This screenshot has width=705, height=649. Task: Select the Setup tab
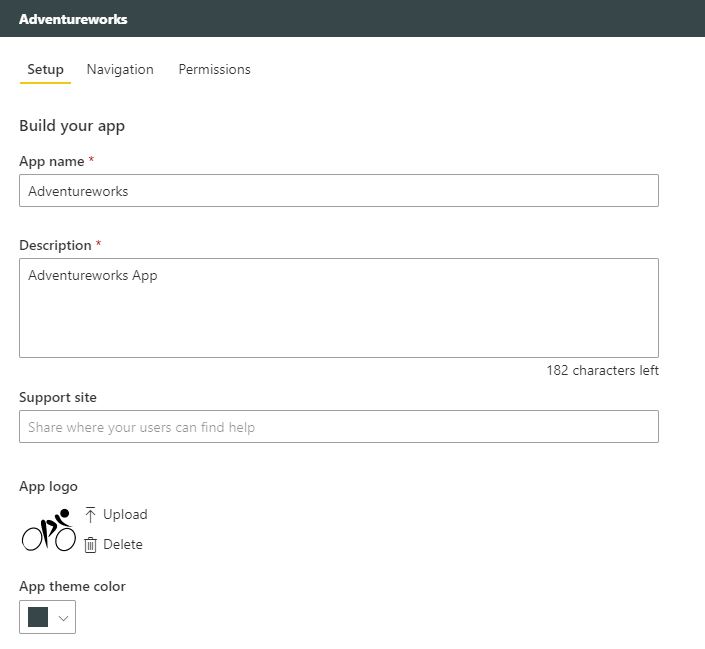coord(45,69)
